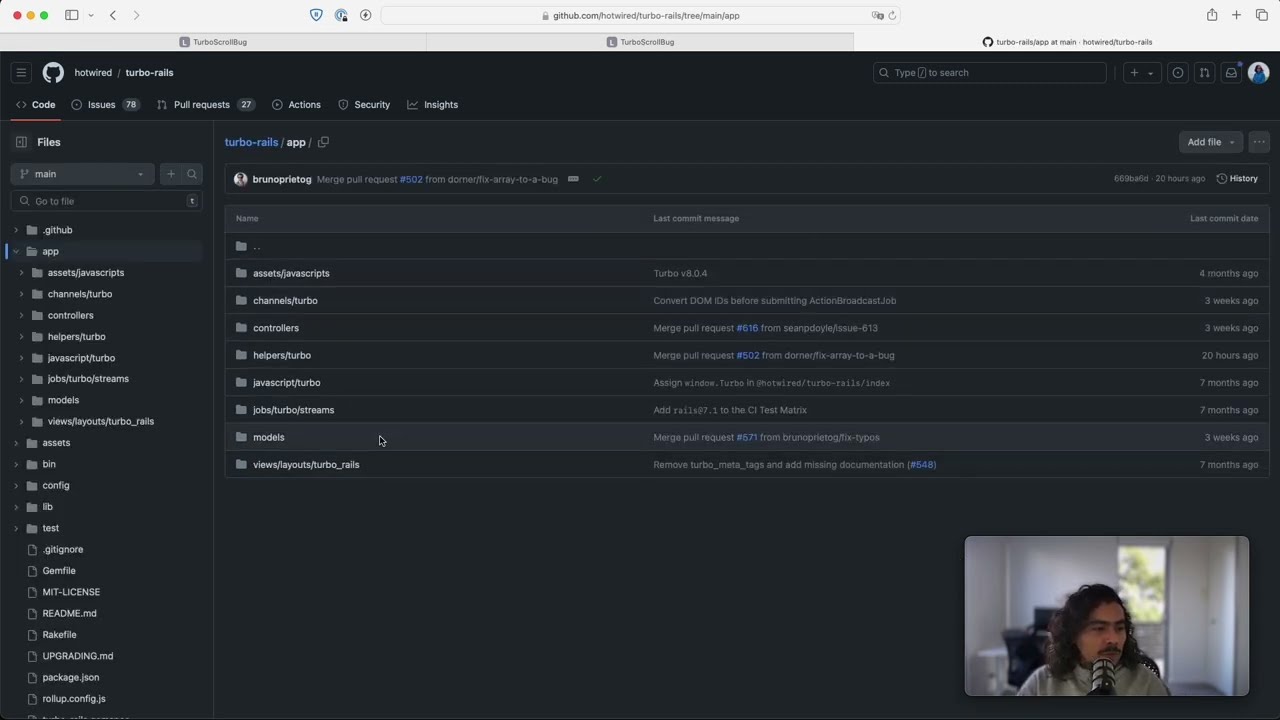Open package.json in the file tree

71,677
